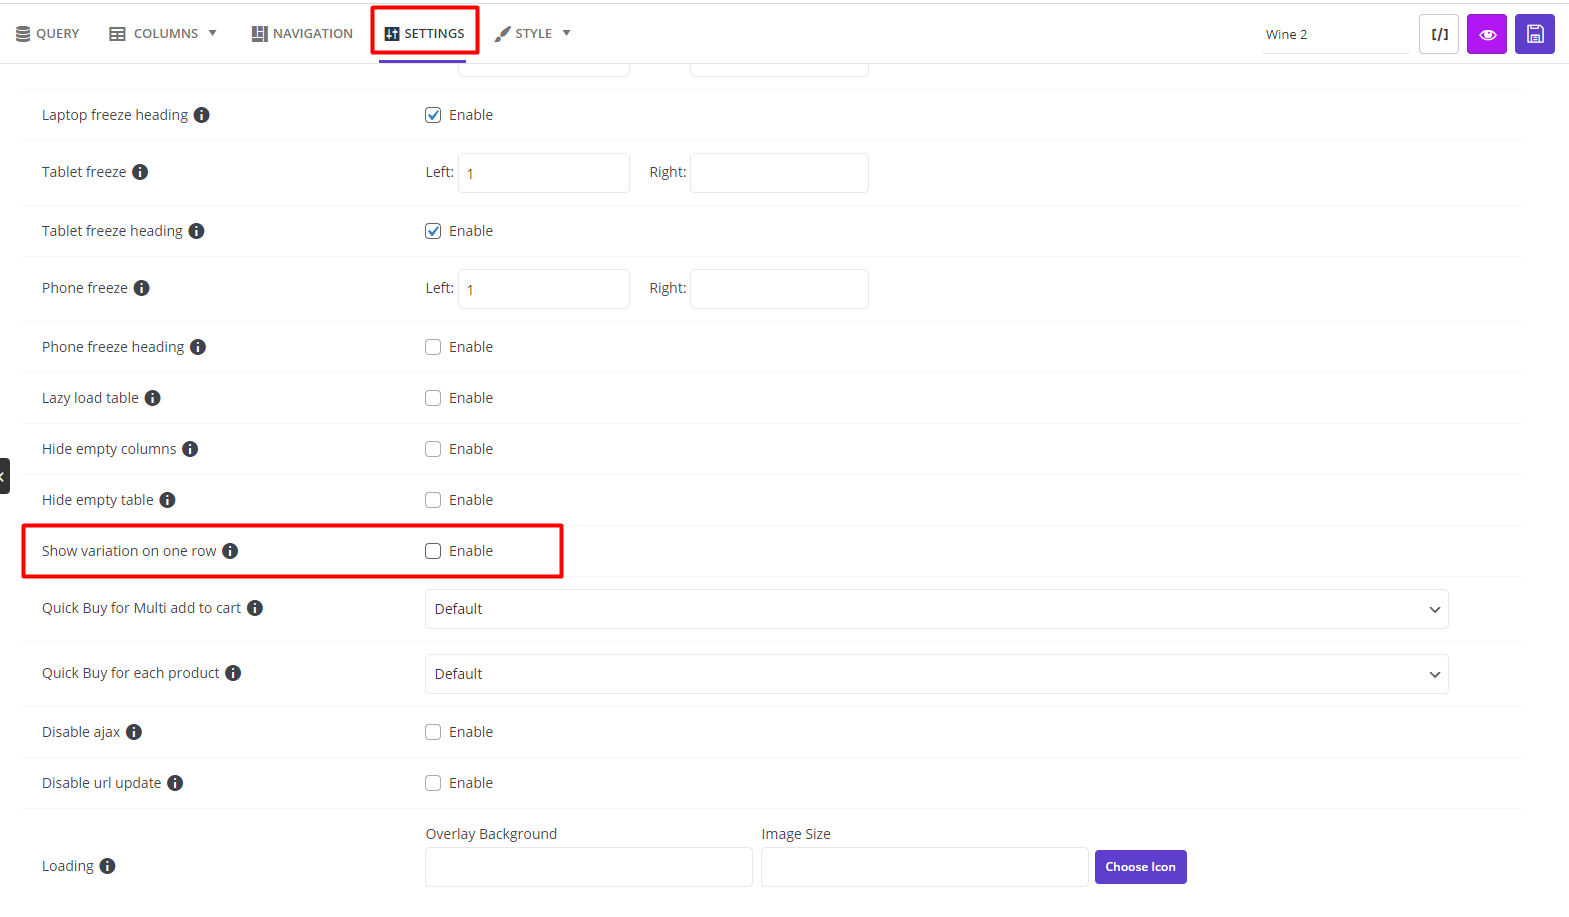Uncheck Laptop freeze heading Enable checkbox
Viewport: 1569px width, 917px height.
(433, 115)
